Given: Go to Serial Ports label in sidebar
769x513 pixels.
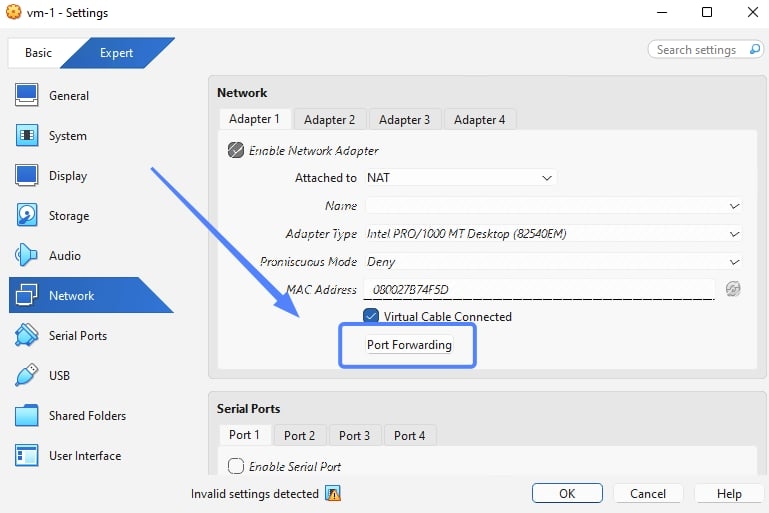Looking at the screenshot, I should [x=77, y=335].
